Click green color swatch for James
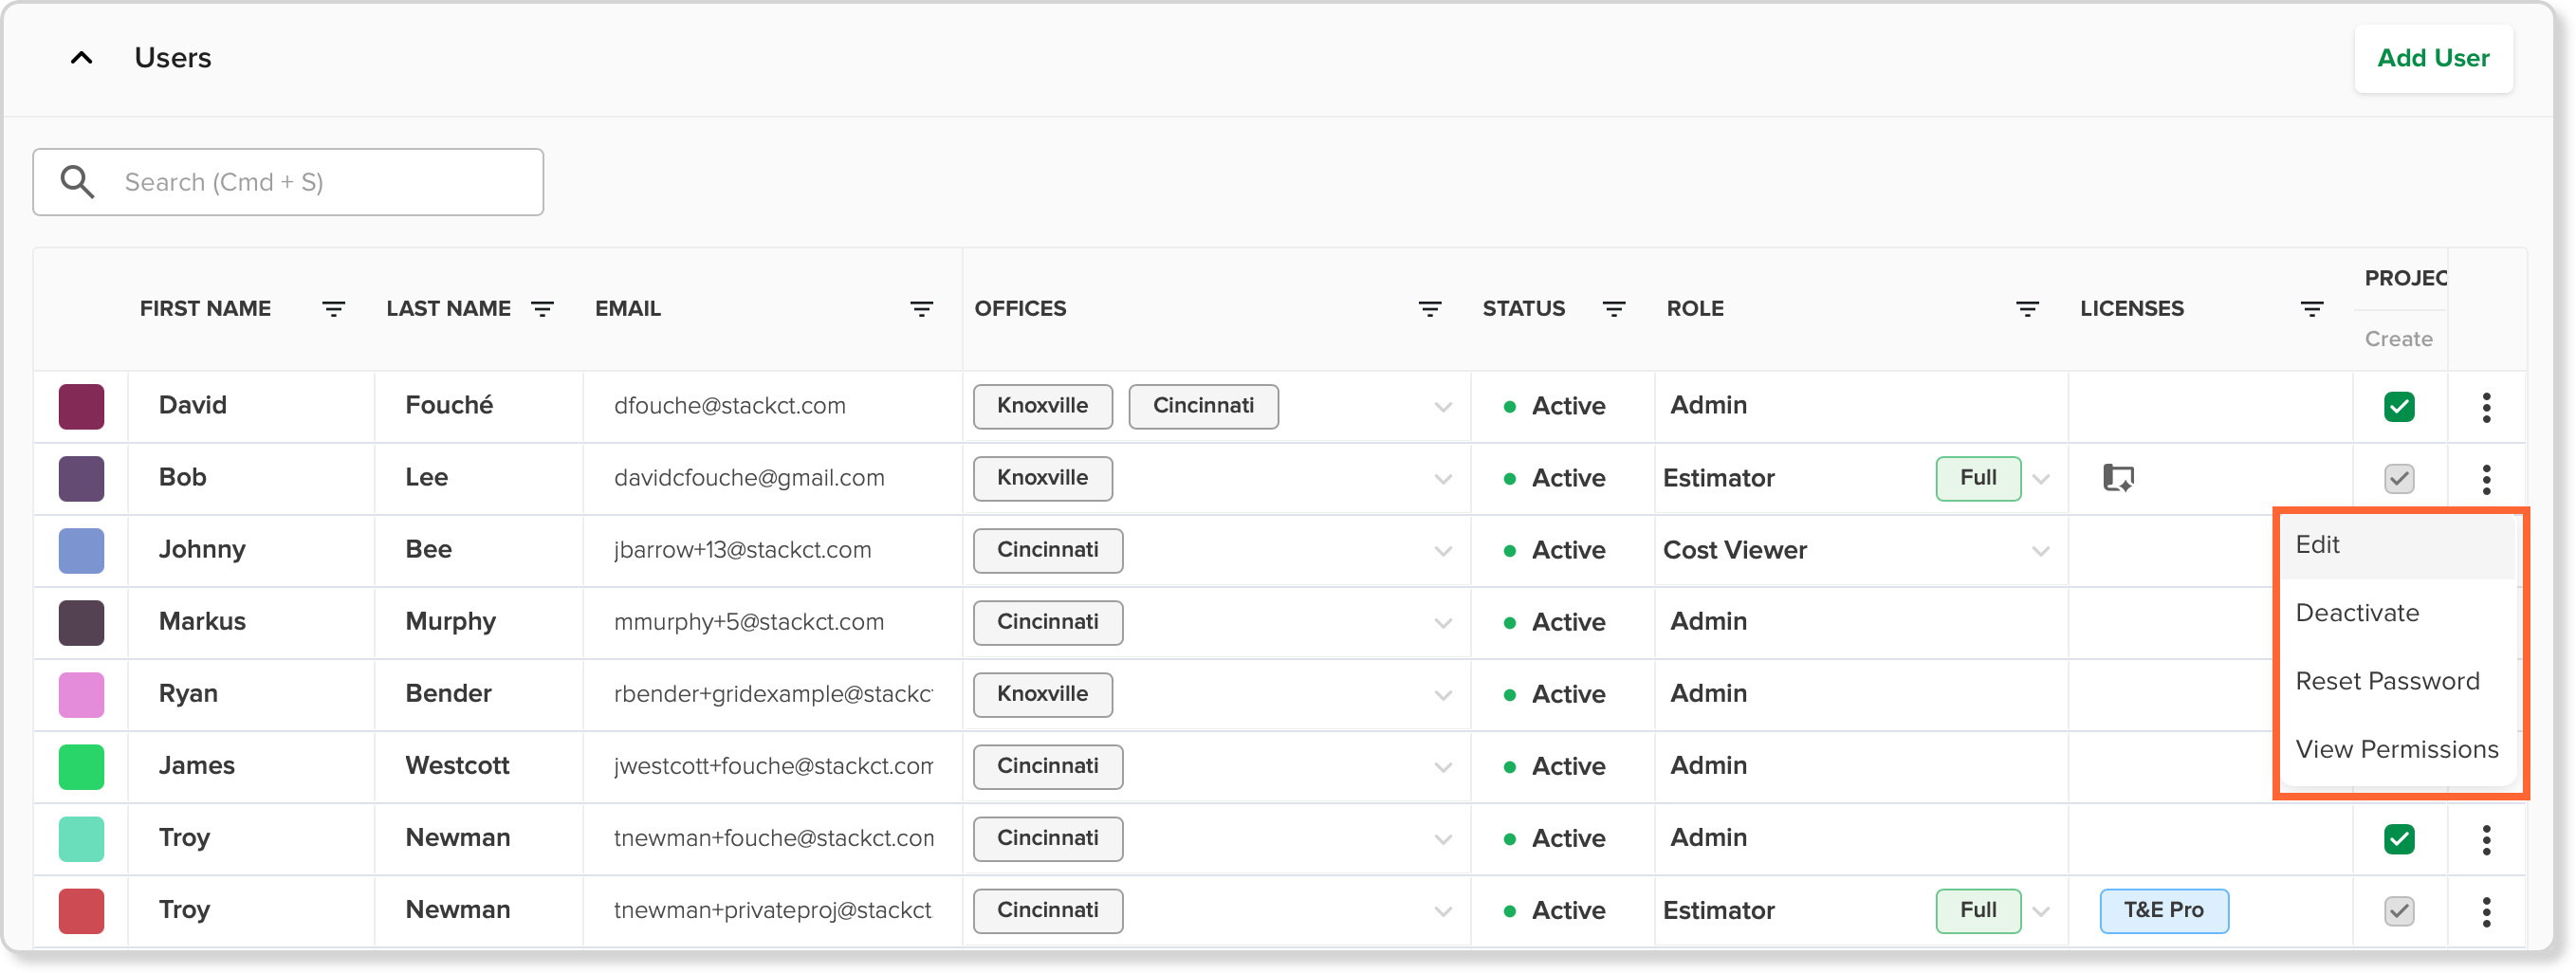The width and height of the screenshot is (2576, 973). tap(81, 766)
